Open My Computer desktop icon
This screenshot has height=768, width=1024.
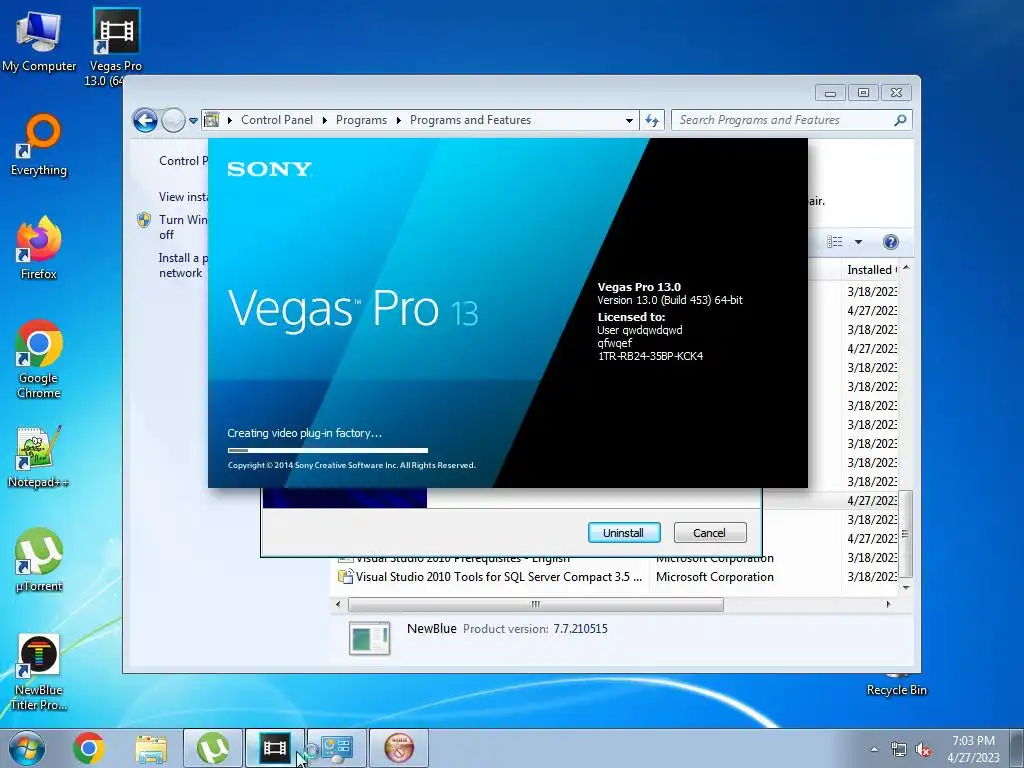point(39,40)
